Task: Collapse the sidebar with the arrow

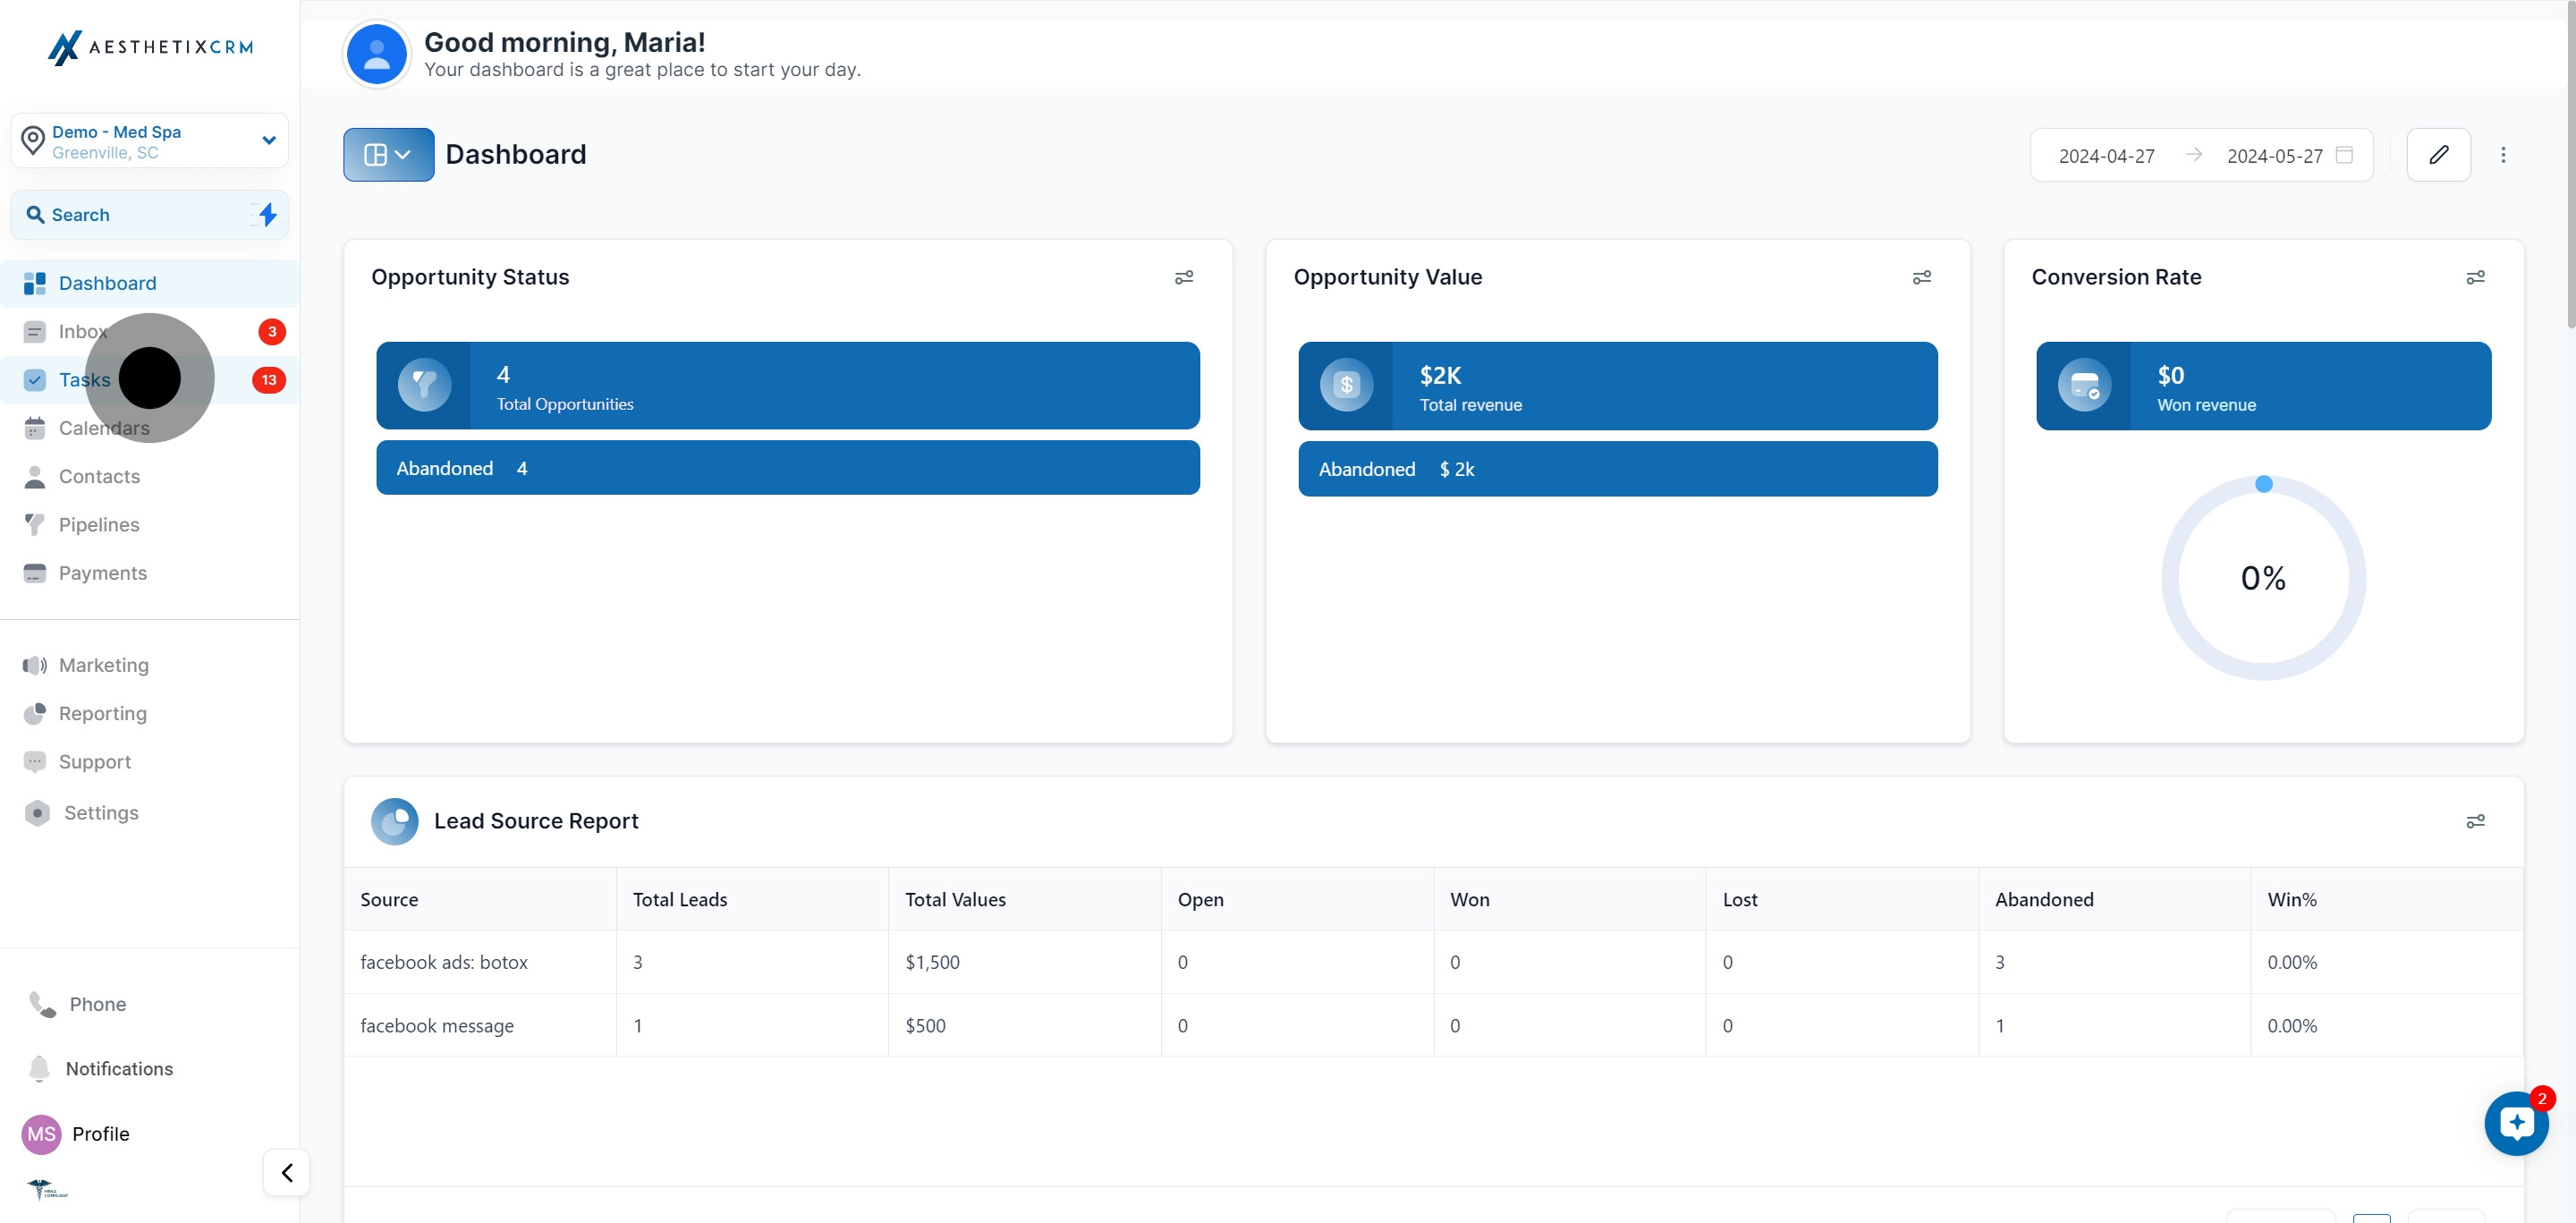Action: click(x=287, y=1173)
